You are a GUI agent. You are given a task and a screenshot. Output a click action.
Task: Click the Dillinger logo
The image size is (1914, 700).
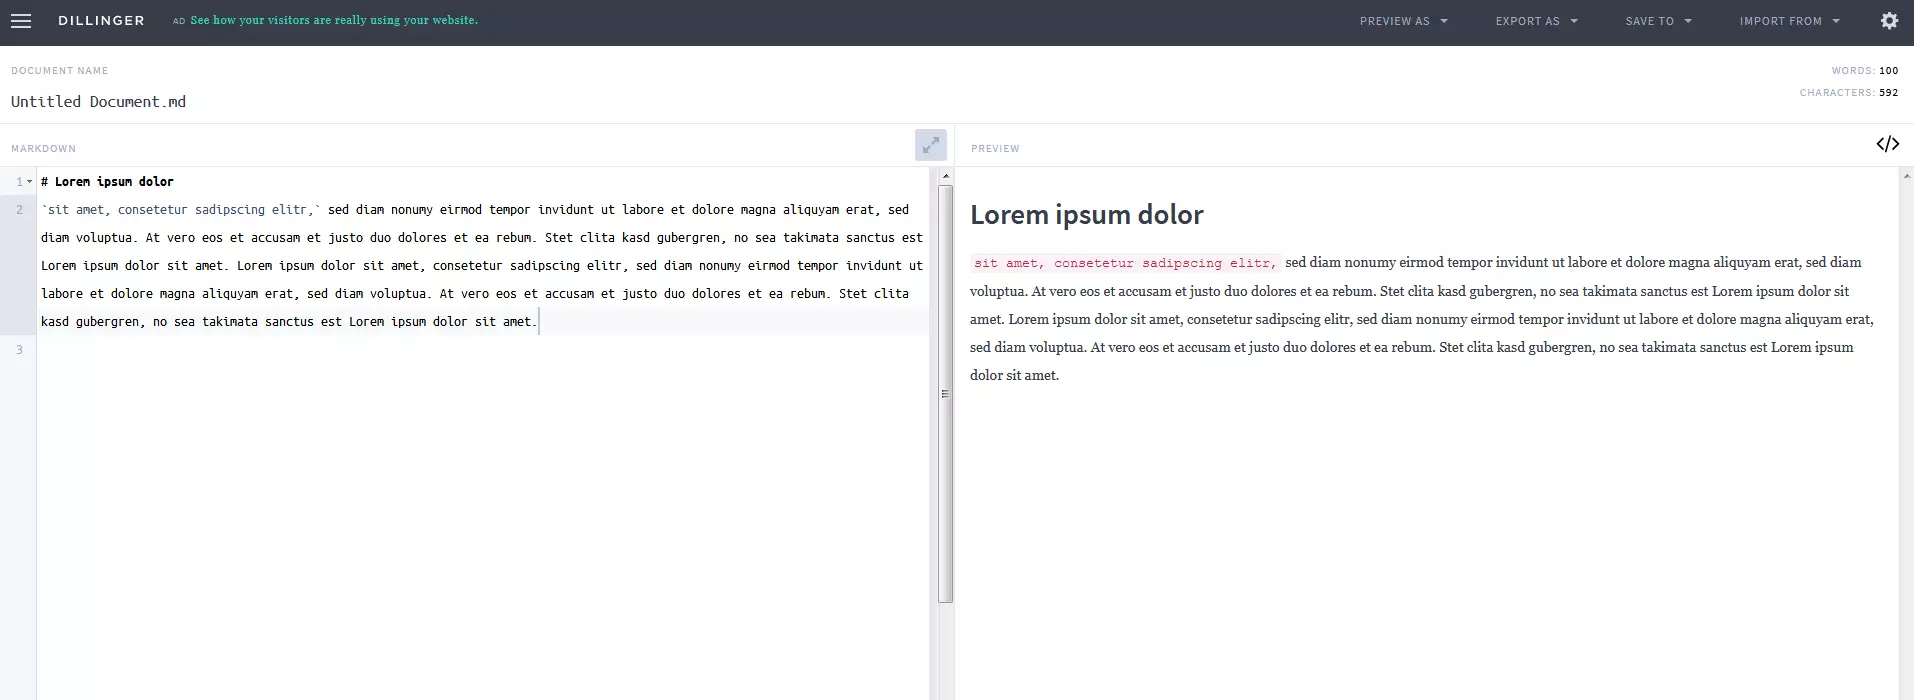pos(101,21)
